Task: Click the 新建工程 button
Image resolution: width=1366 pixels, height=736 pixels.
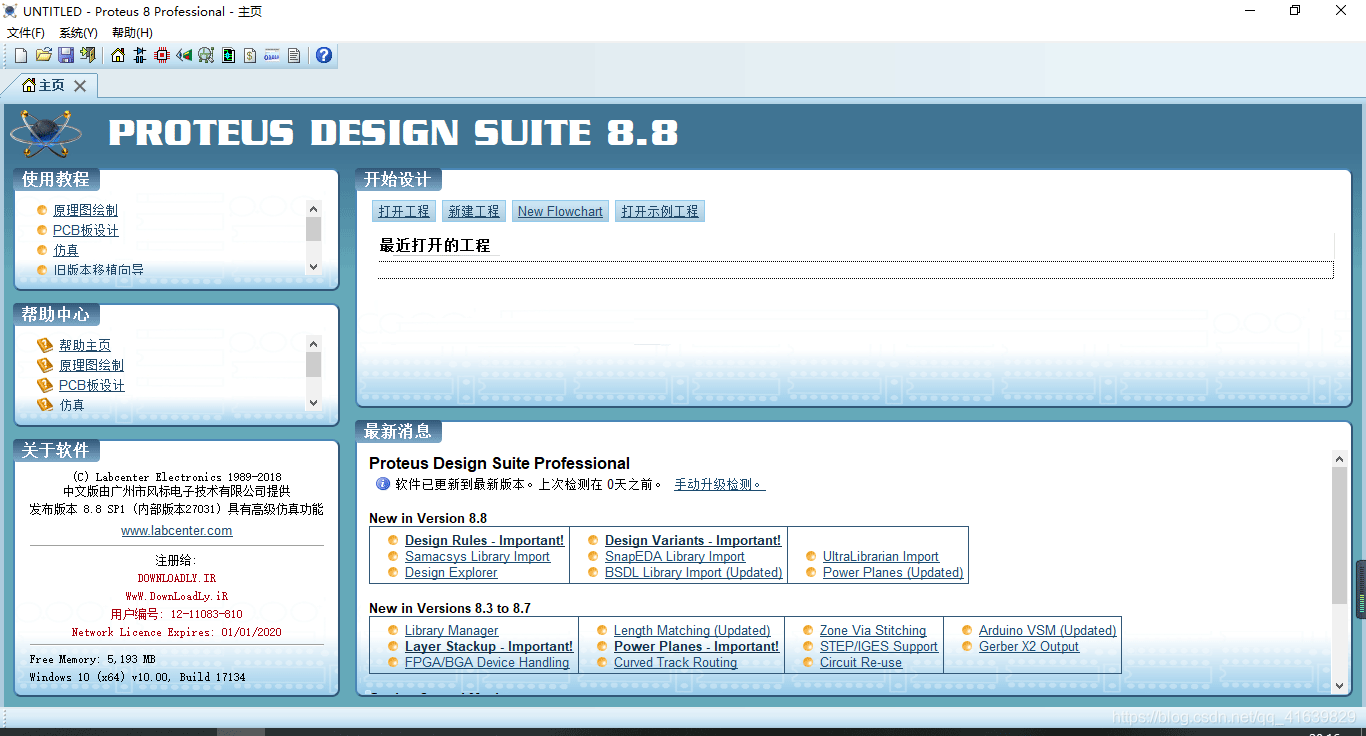Action: coord(474,211)
